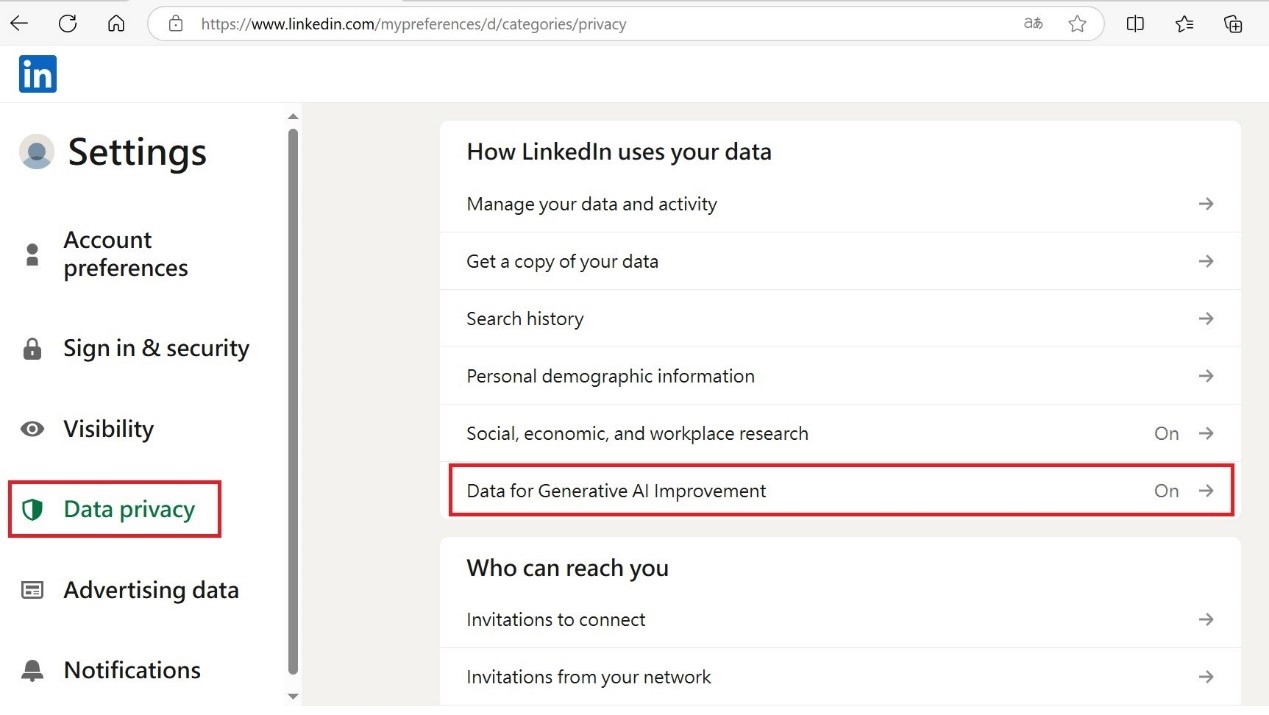Click arrow next to Manage your data and activity

click(x=1206, y=204)
